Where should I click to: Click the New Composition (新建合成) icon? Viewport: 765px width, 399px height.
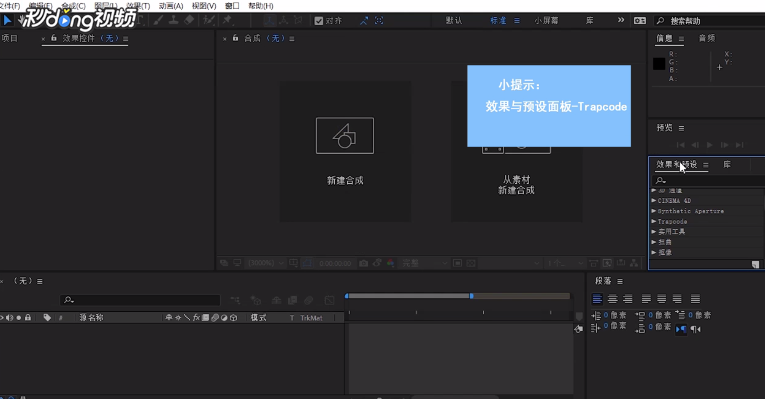pyautogui.click(x=345, y=136)
